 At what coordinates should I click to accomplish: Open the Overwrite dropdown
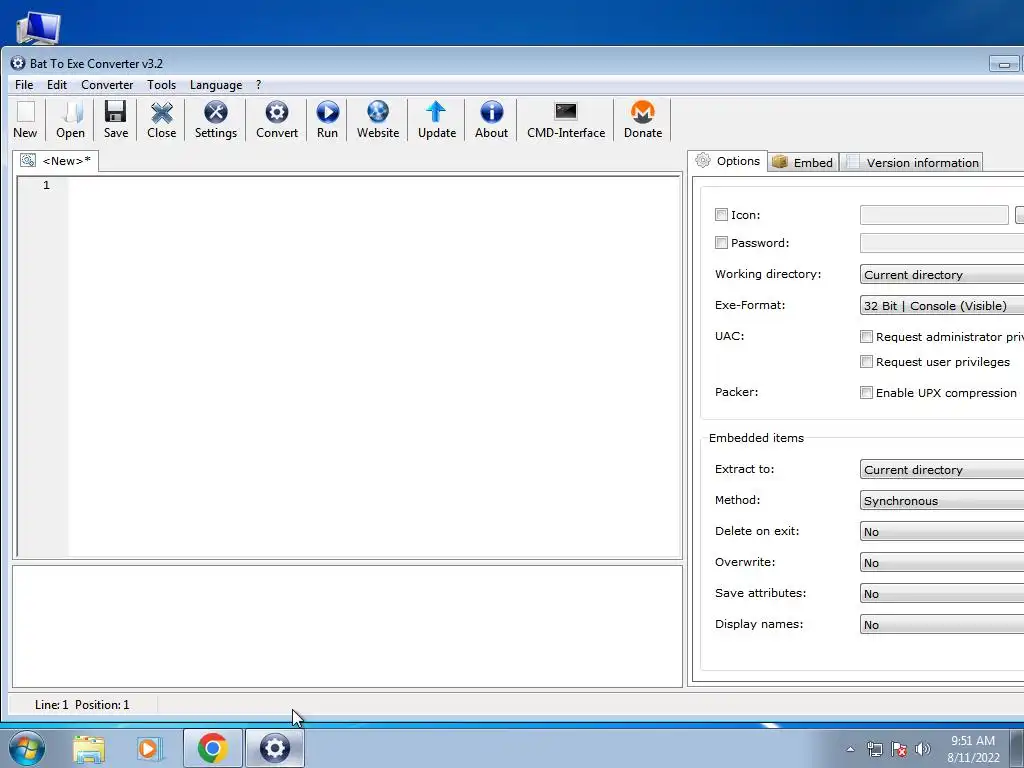942,562
